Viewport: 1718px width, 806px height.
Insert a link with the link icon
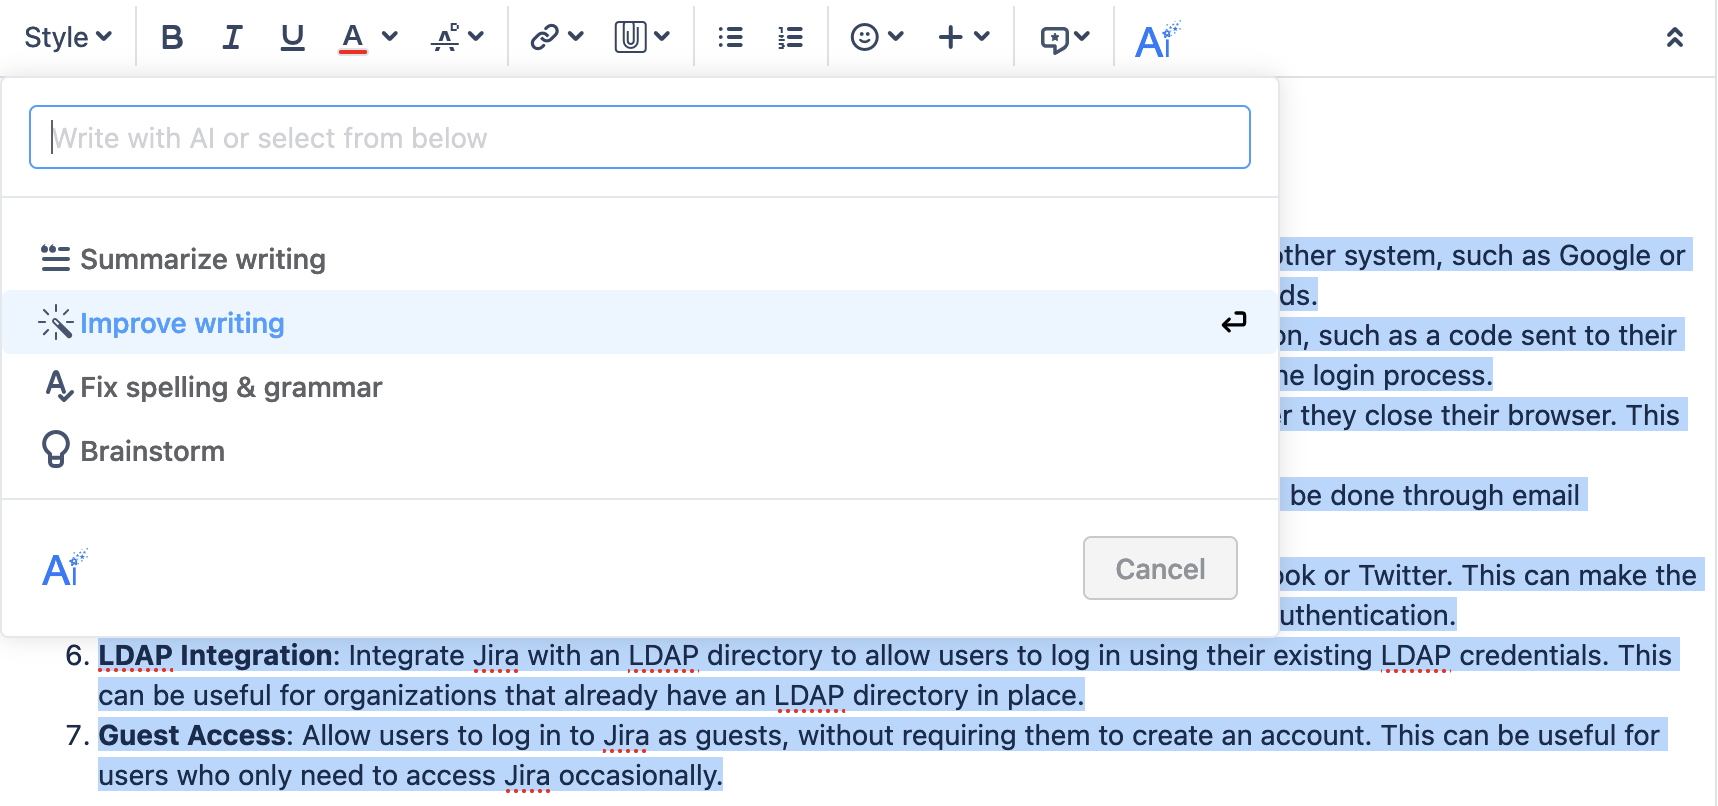[544, 38]
